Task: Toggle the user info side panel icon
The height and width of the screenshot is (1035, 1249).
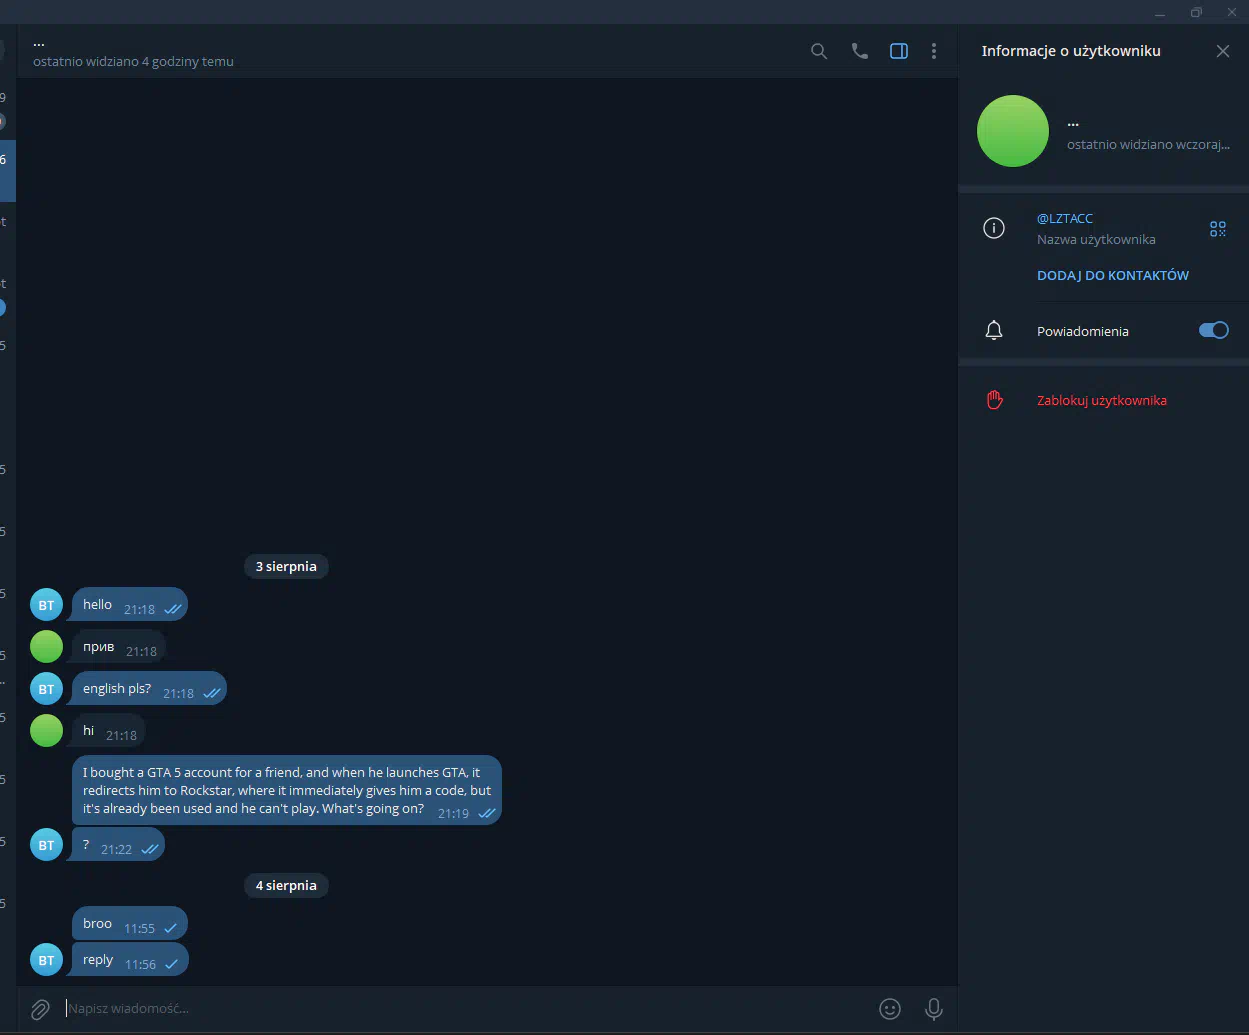Action: (899, 51)
